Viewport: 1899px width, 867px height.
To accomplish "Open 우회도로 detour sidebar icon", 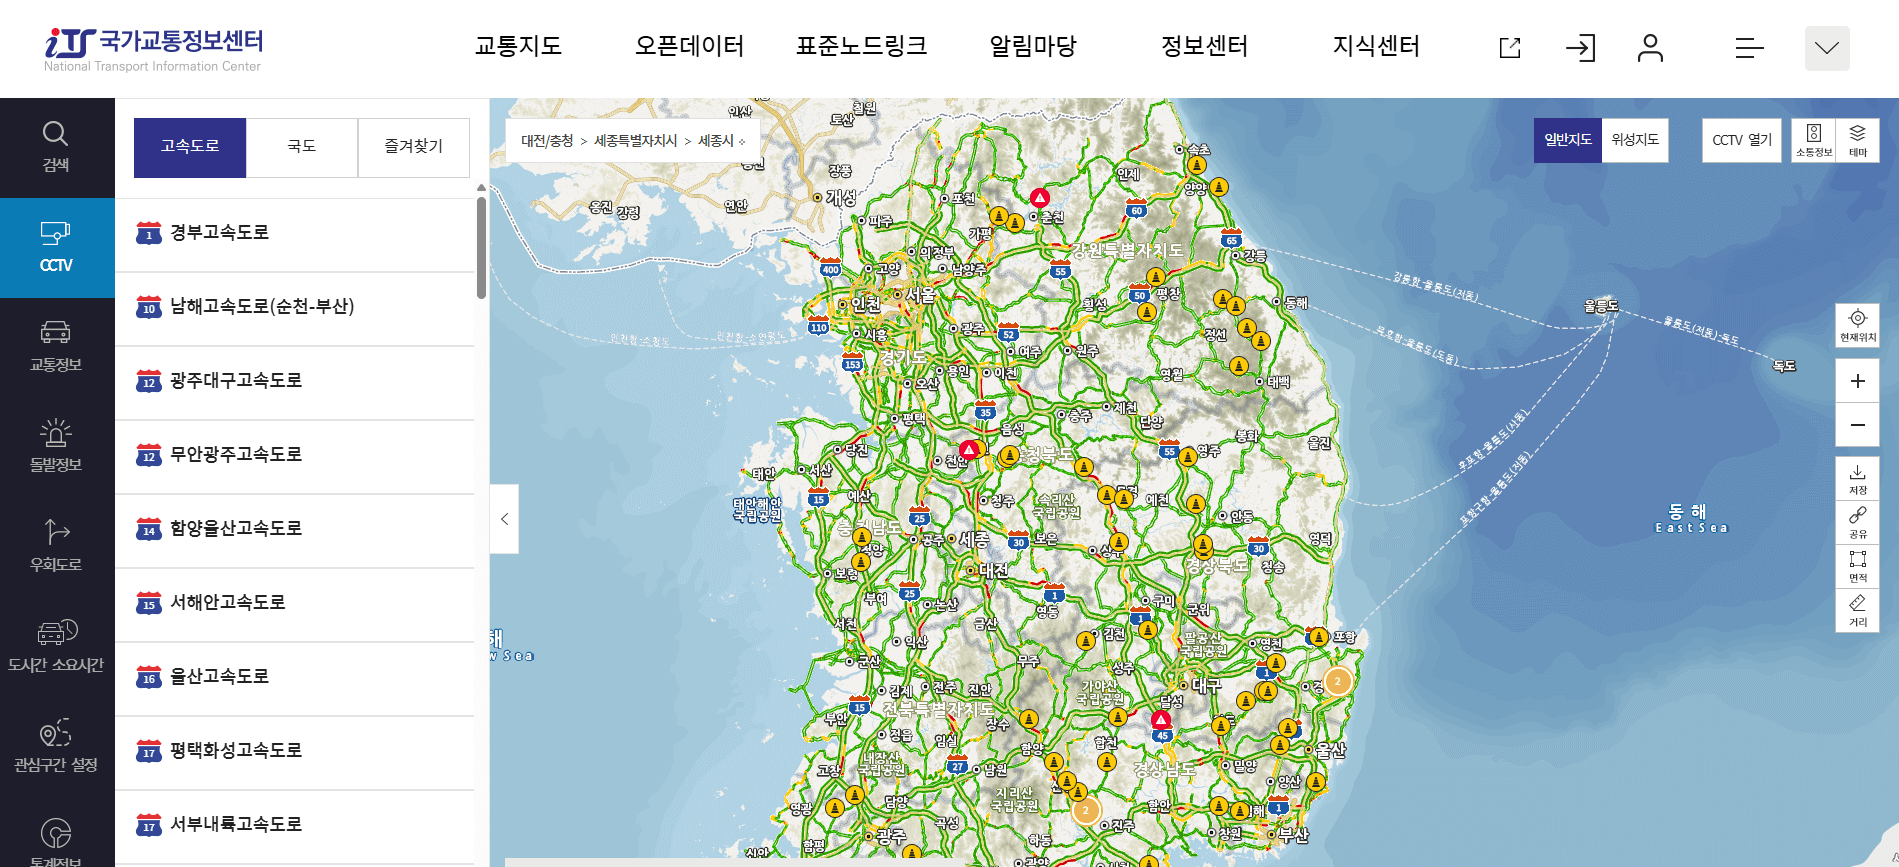I will pyautogui.click(x=56, y=547).
